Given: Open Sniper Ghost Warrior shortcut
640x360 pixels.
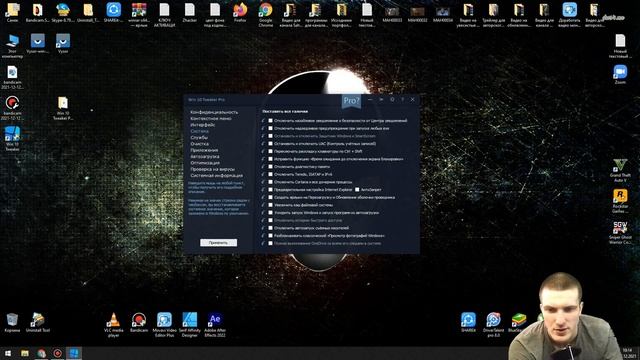Looking at the screenshot, I should click(x=620, y=233).
